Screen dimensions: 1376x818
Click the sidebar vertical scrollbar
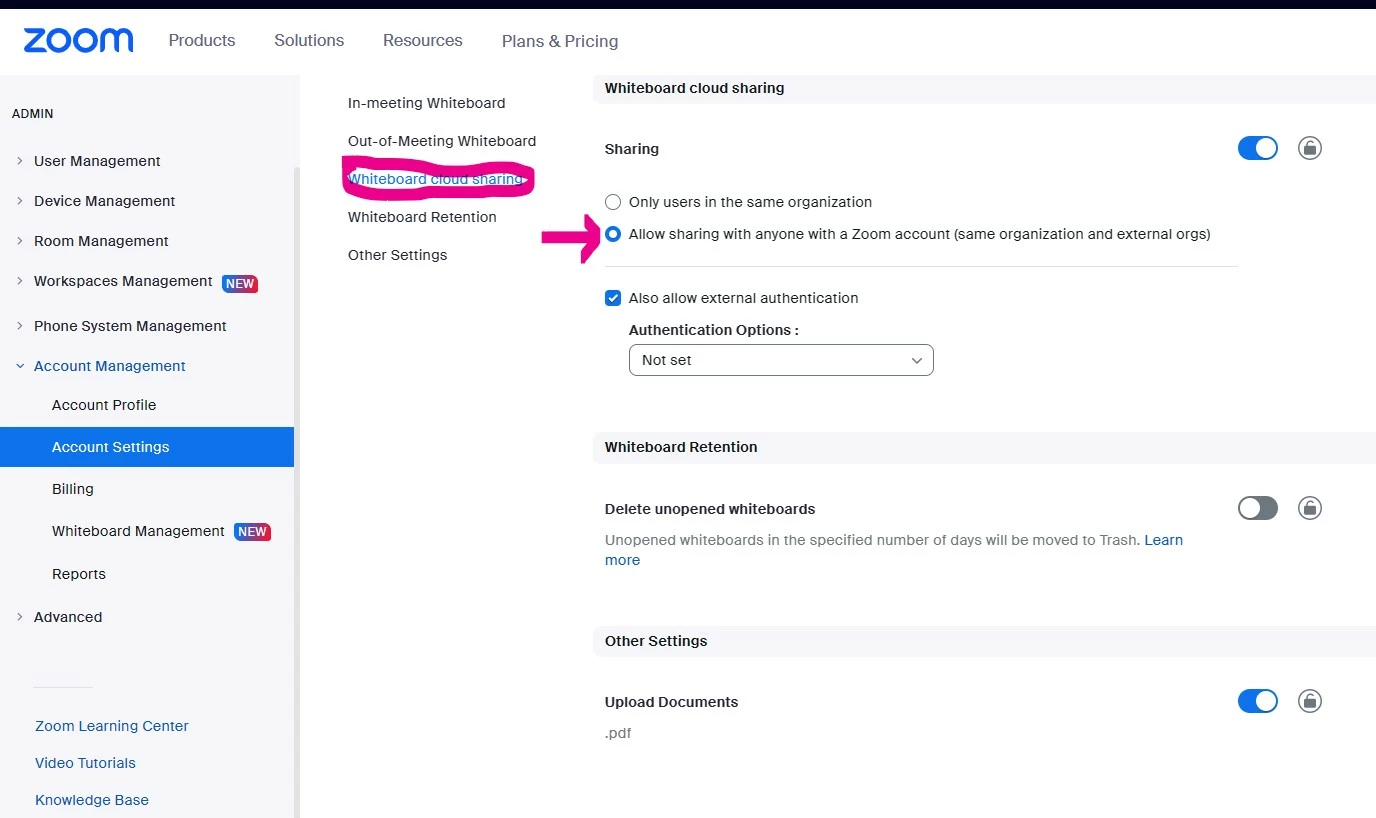pos(296,490)
